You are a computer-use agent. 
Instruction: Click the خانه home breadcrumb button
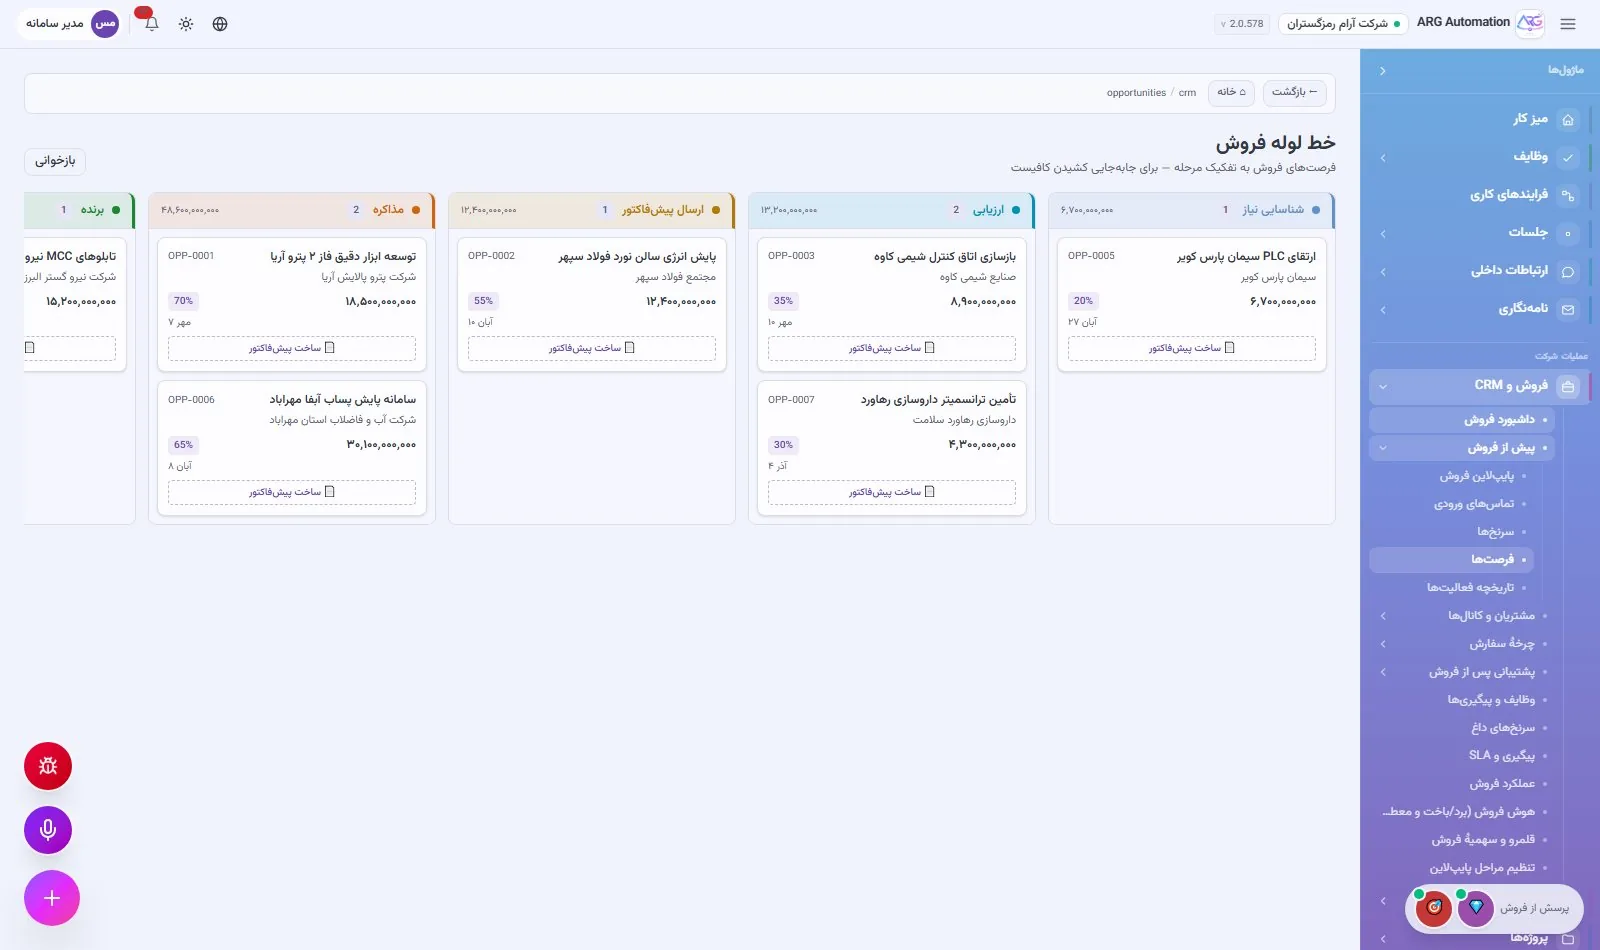pos(1231,92)
